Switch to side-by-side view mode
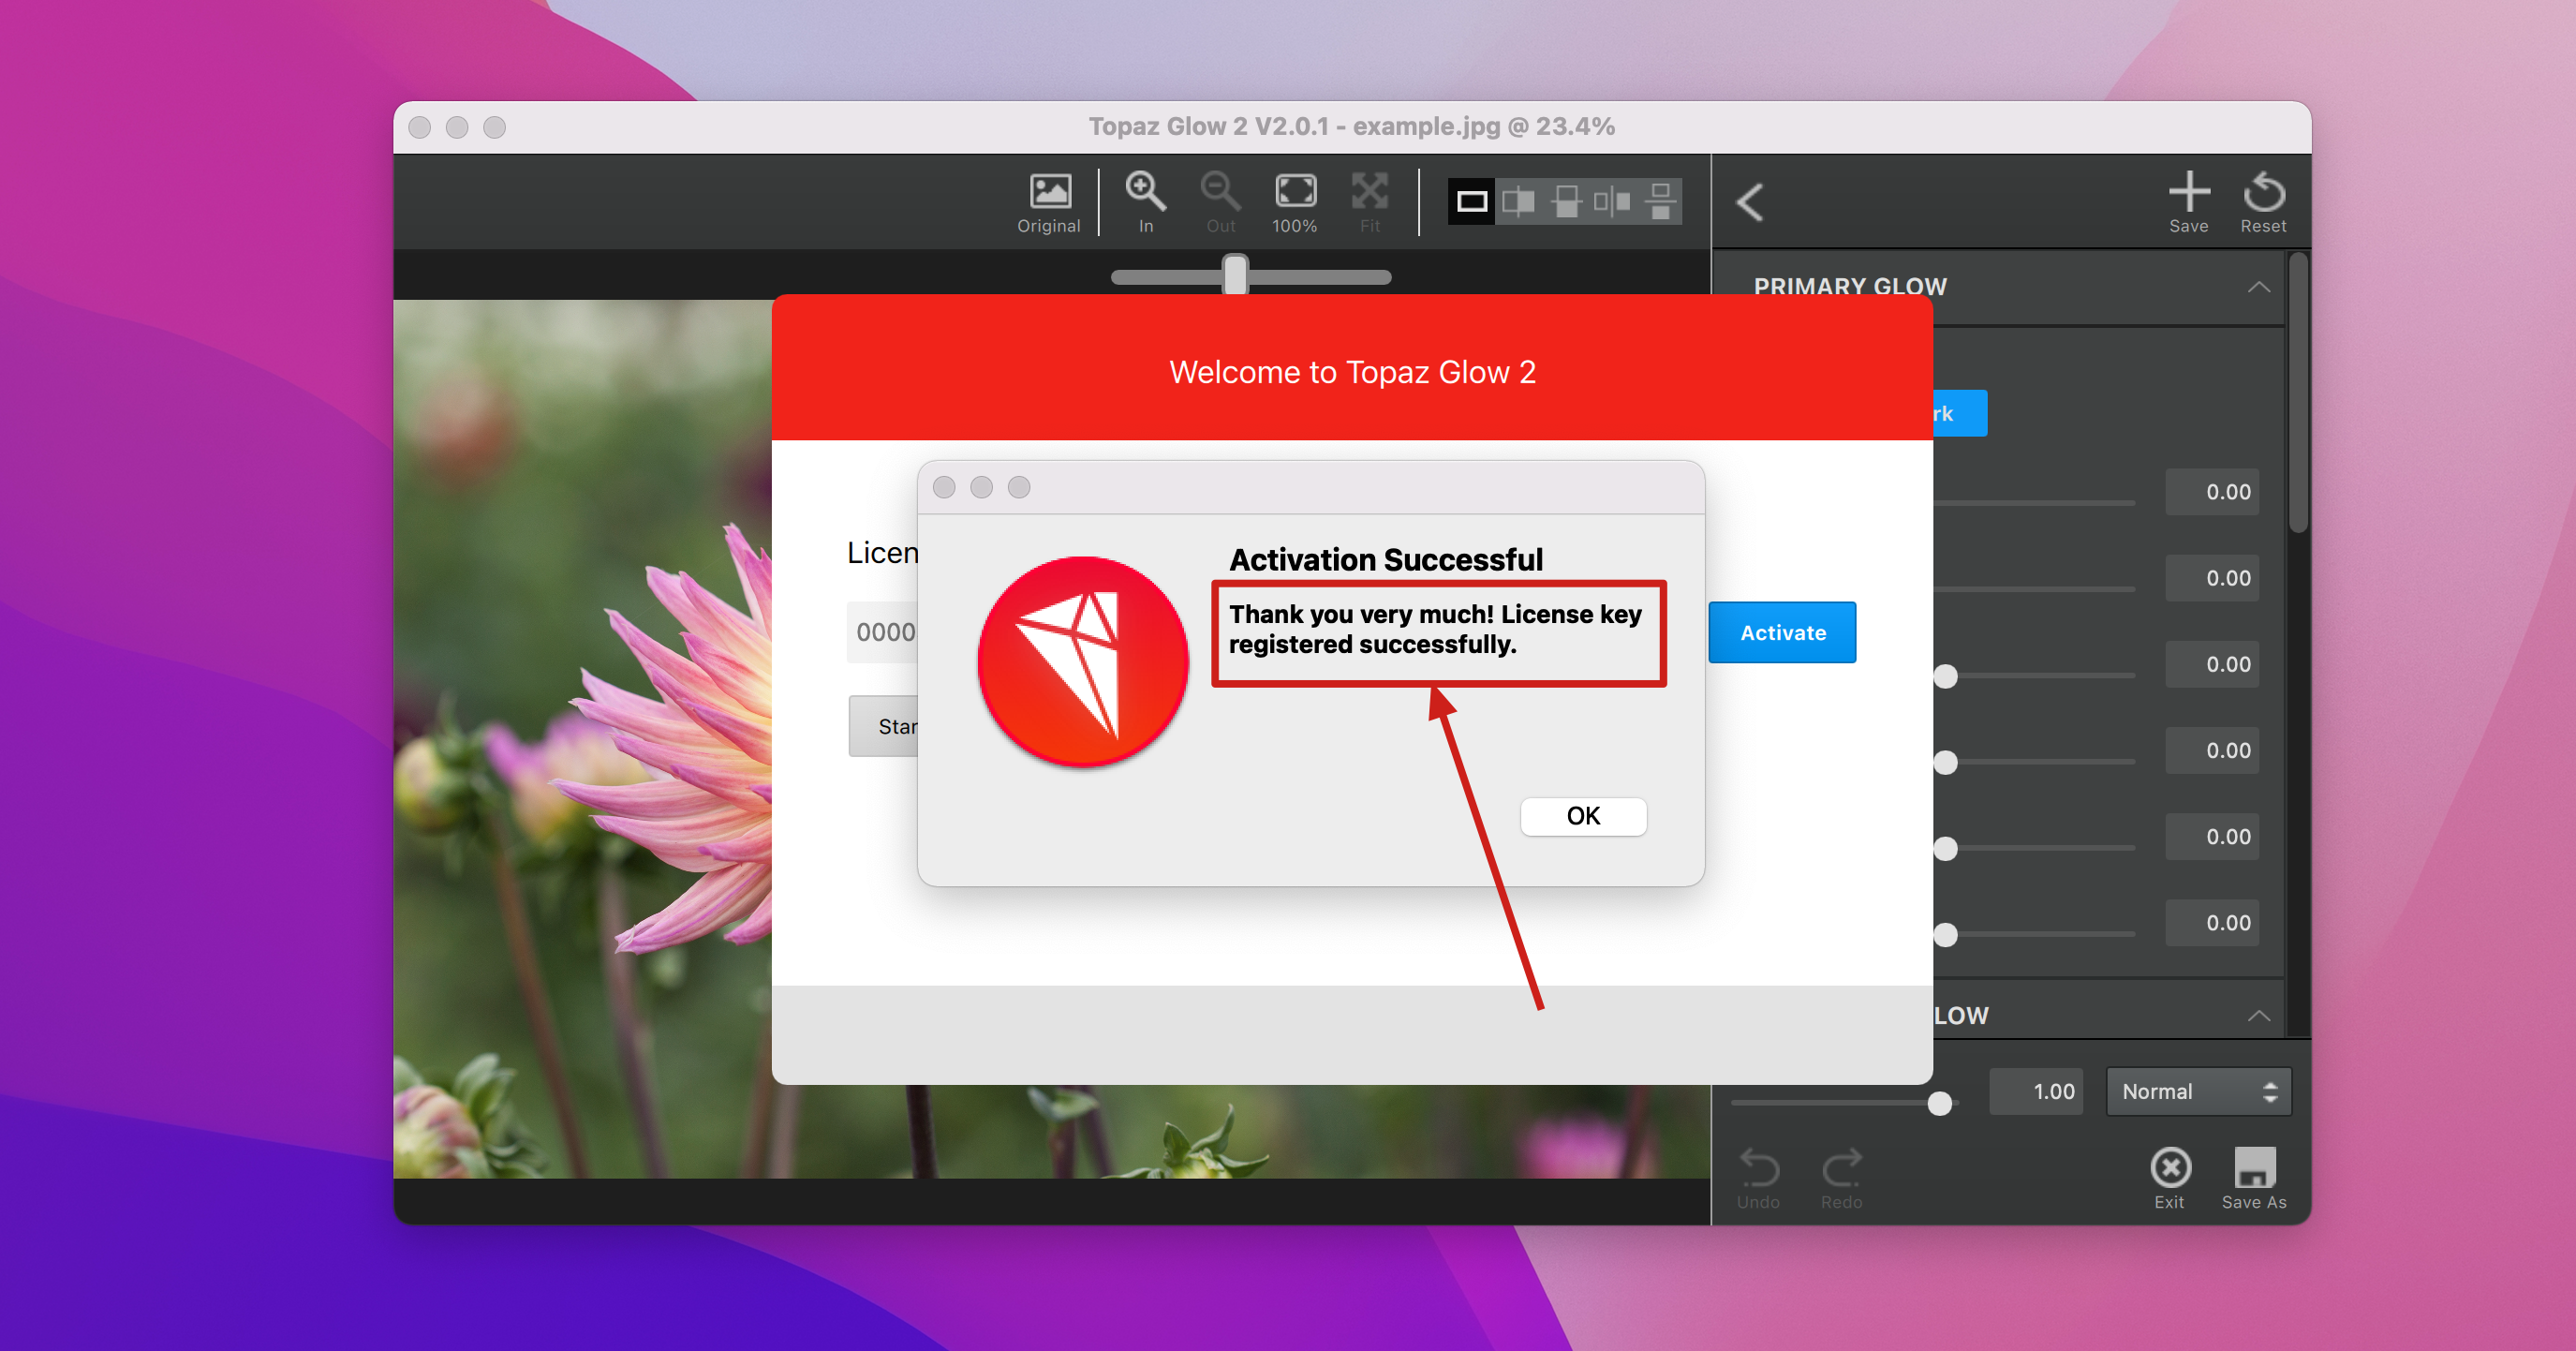 tap(1612, 202)
